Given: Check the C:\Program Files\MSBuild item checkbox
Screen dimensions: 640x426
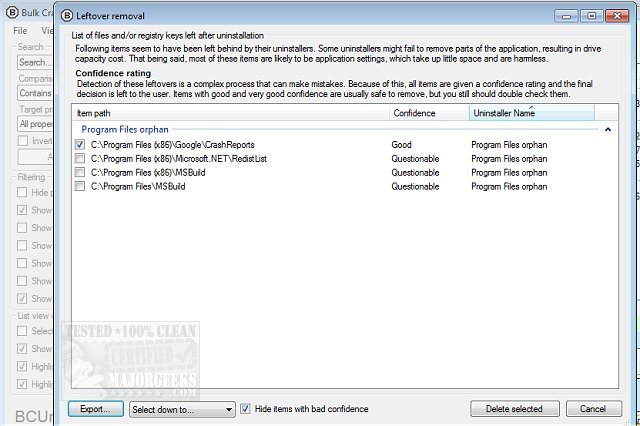Looking at the screenshot, I should tap(80, 186).
